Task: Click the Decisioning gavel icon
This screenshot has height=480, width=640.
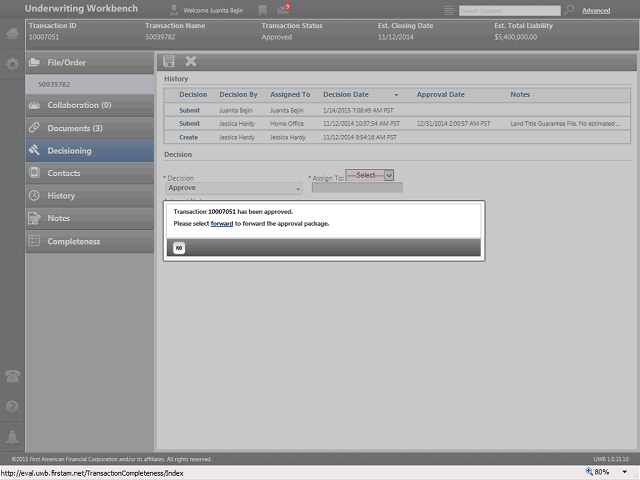Action: coord(34,150)
